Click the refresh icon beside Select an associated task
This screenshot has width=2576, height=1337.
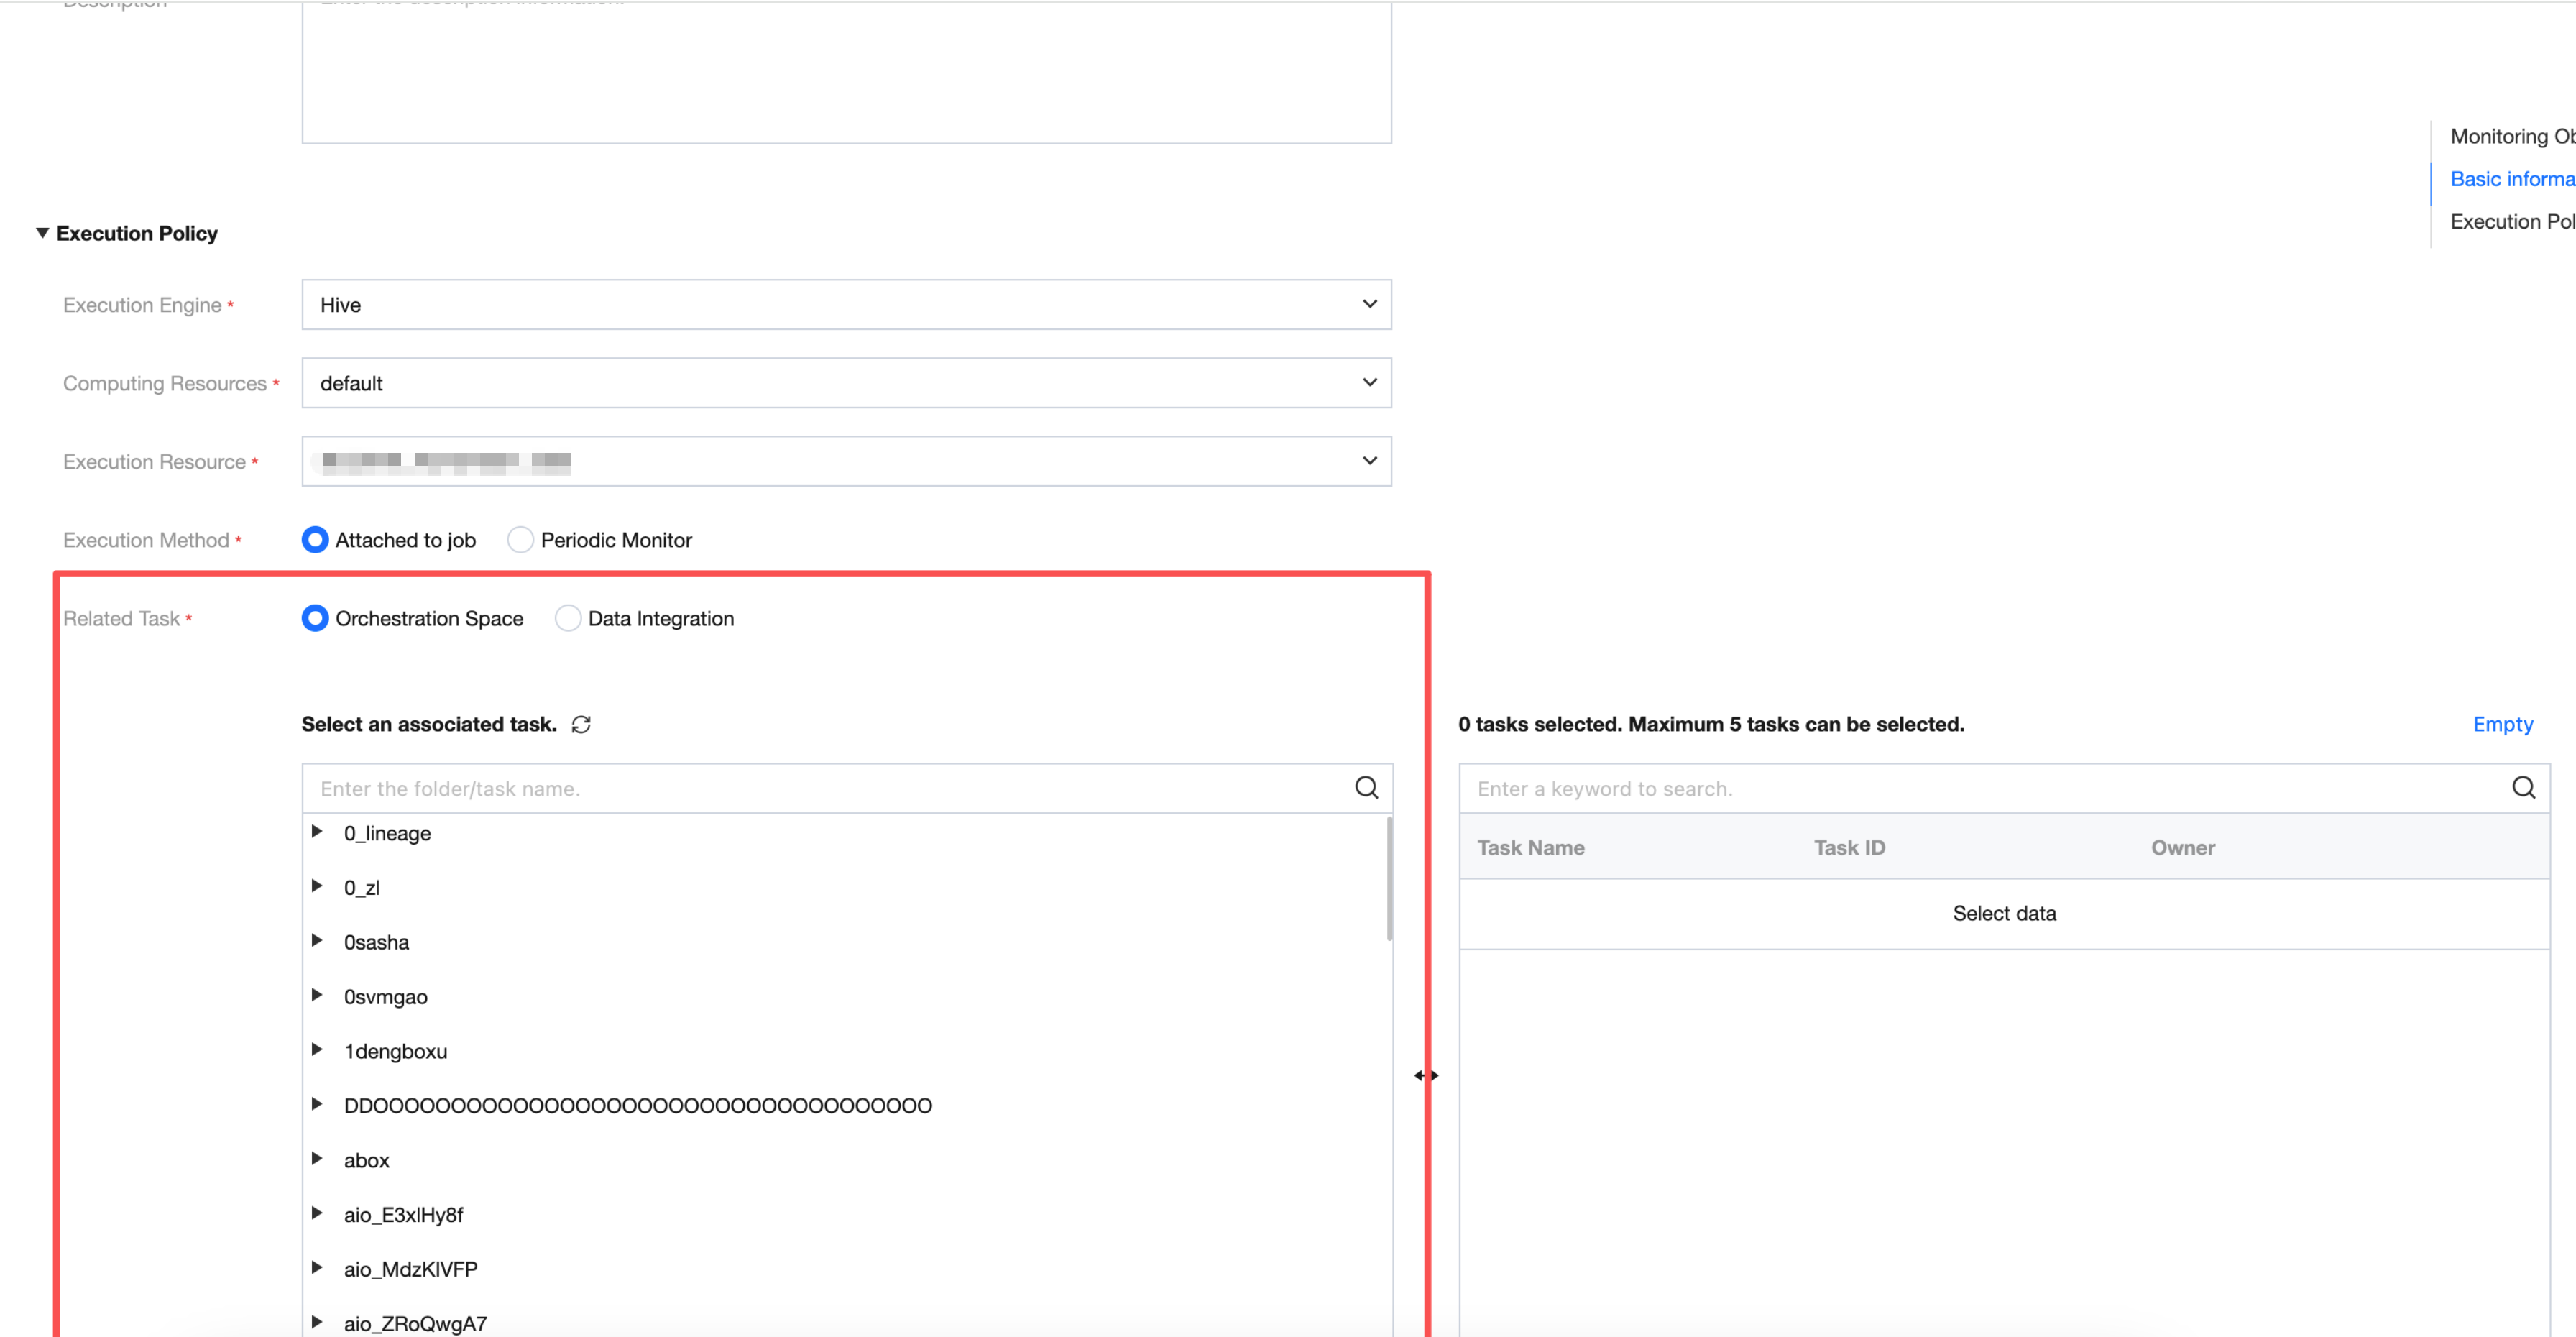point(581,724)
